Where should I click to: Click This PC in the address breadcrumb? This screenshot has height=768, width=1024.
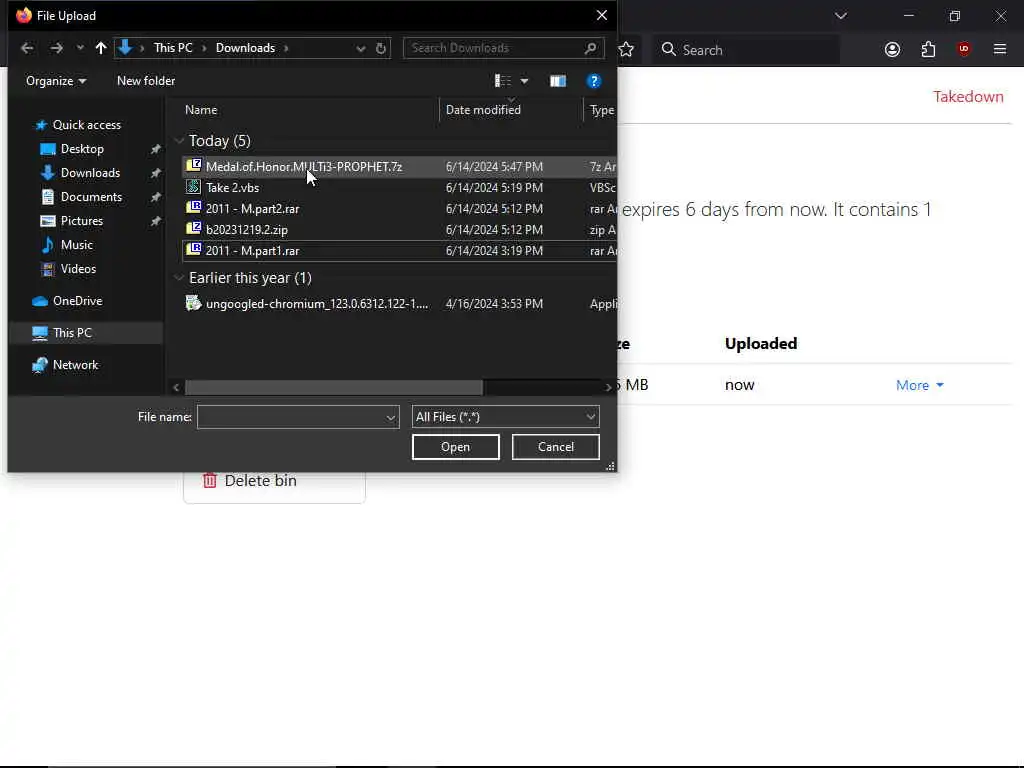point(173,48)
